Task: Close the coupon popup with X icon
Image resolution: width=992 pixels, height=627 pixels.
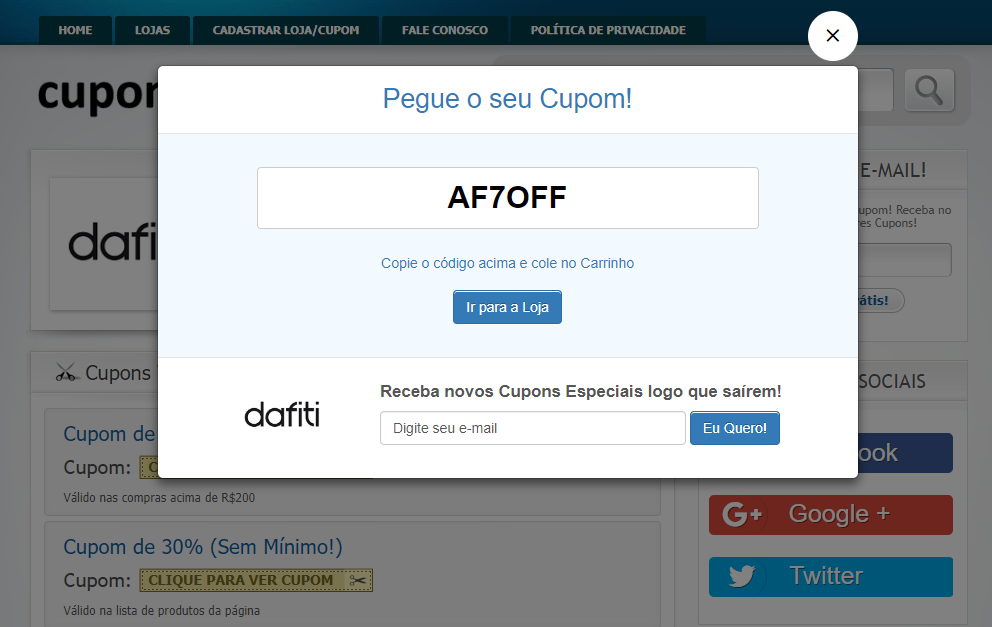Action: (x=833, y=36)
